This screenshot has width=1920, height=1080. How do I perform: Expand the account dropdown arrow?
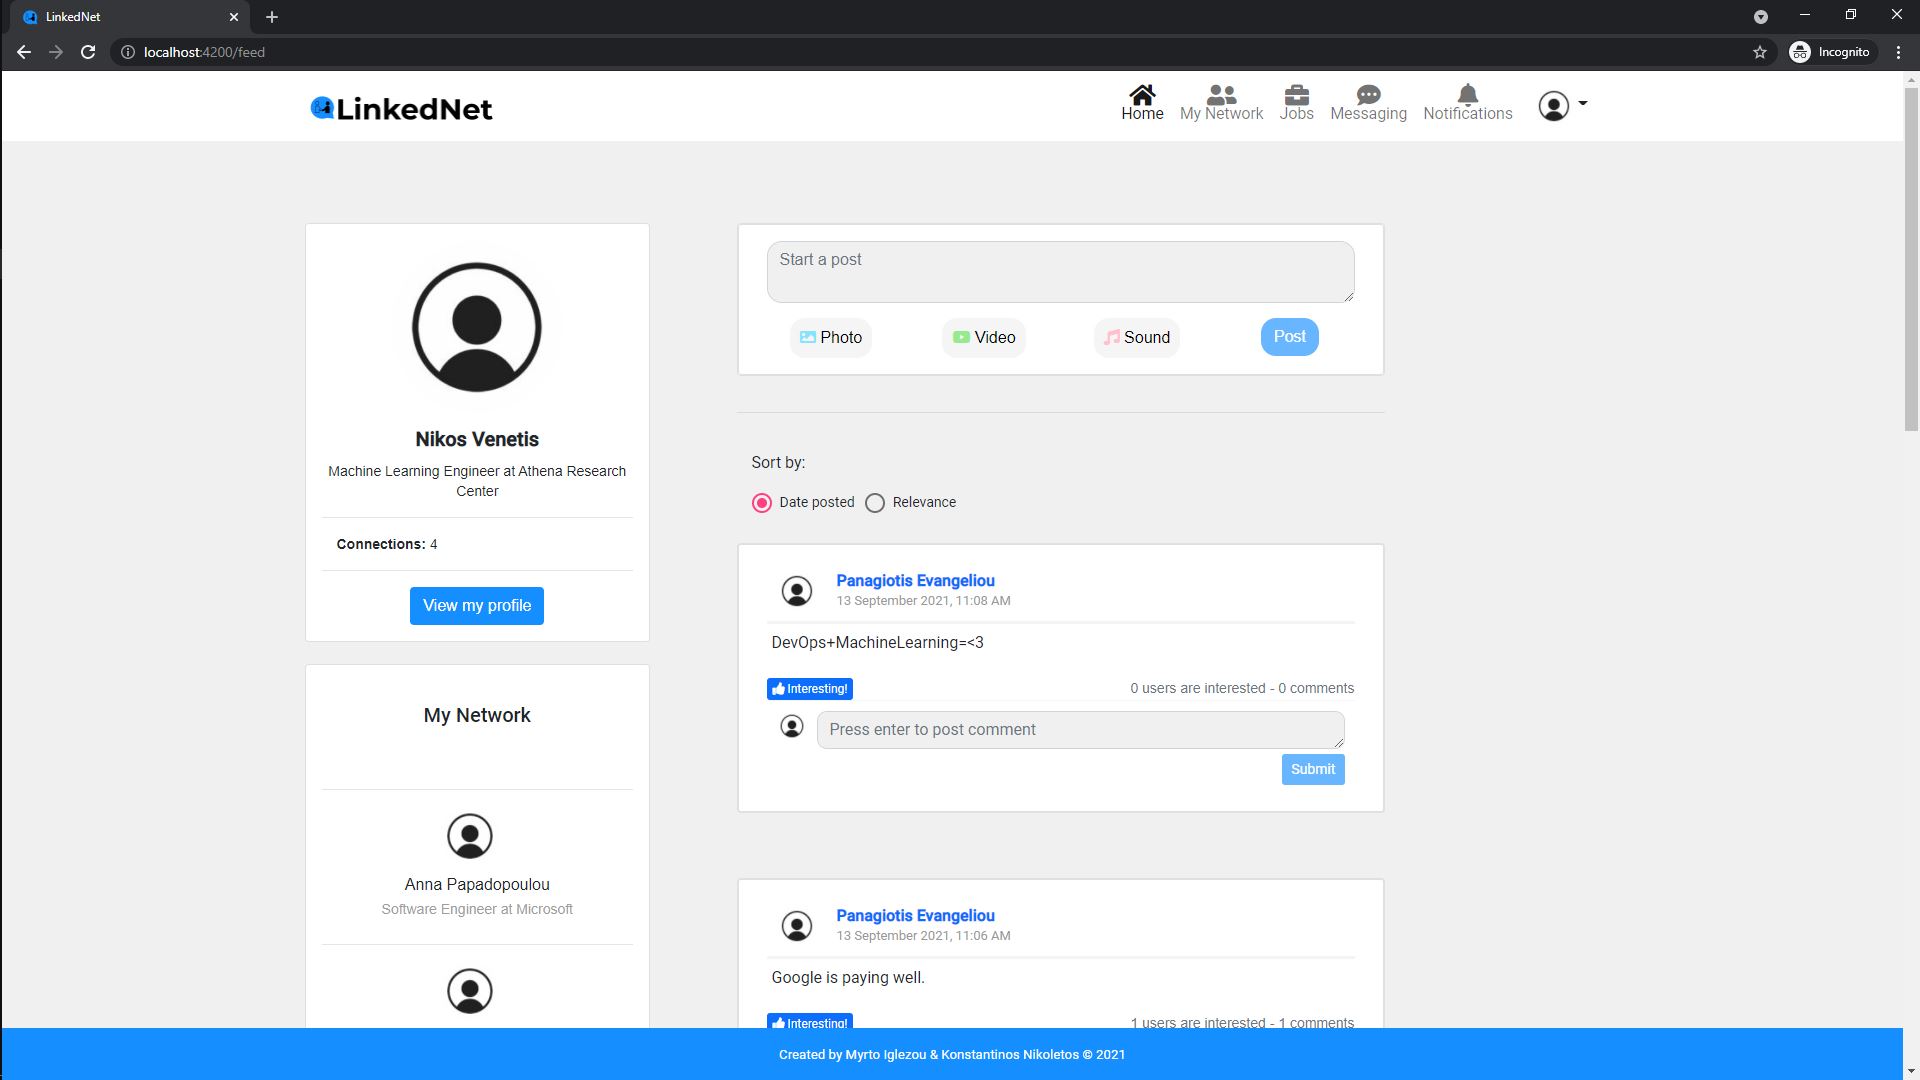(x=1582, y=104)
